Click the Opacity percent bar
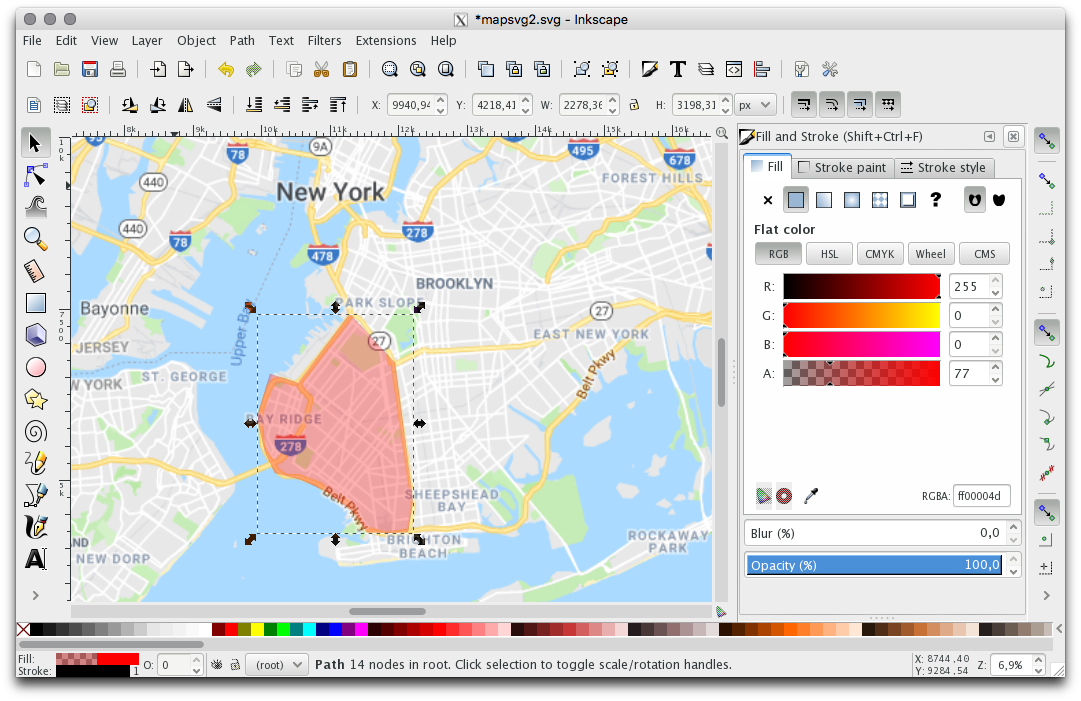Screen dimensions: 1081x701 click(x=874, y=565)
